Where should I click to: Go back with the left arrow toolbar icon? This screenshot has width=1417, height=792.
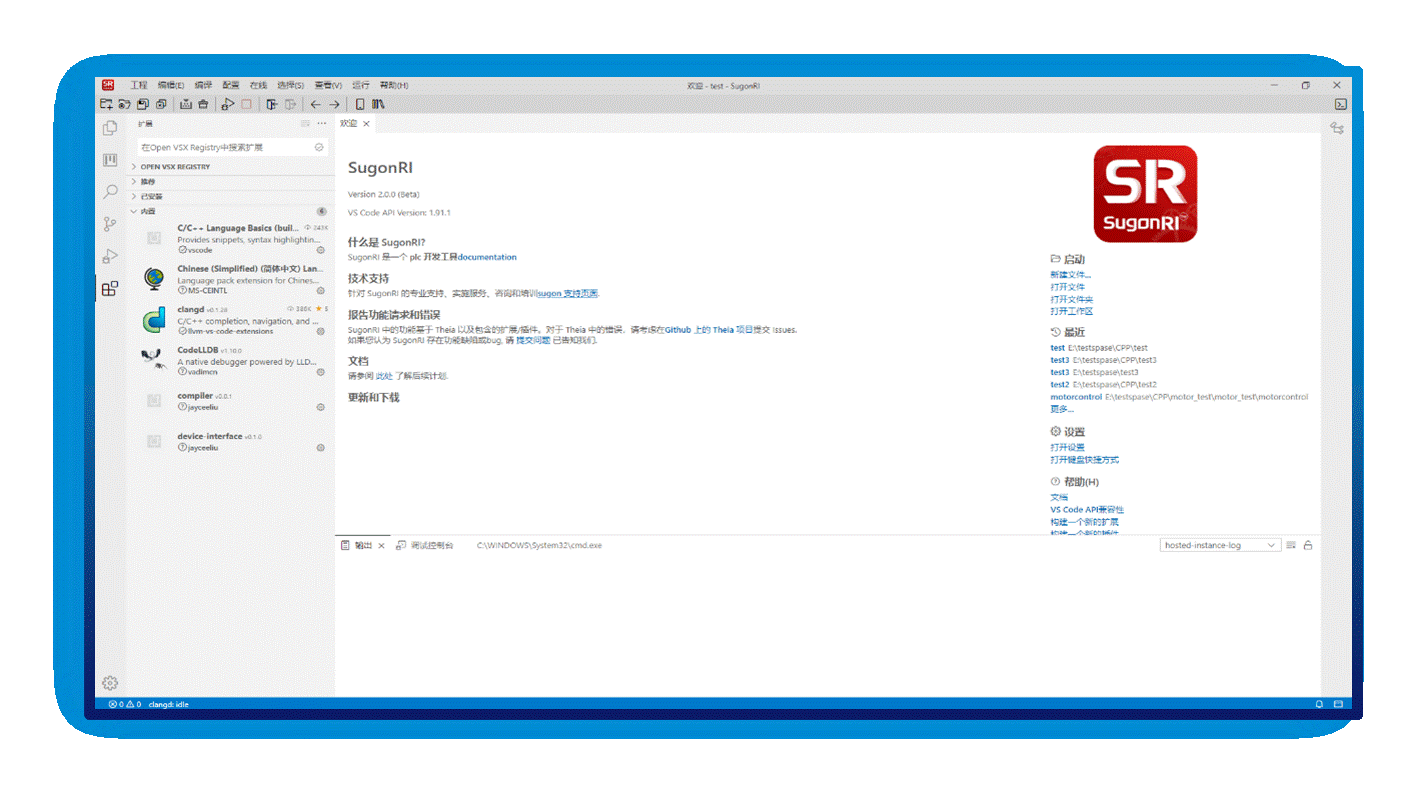click(x=315, y=104)
